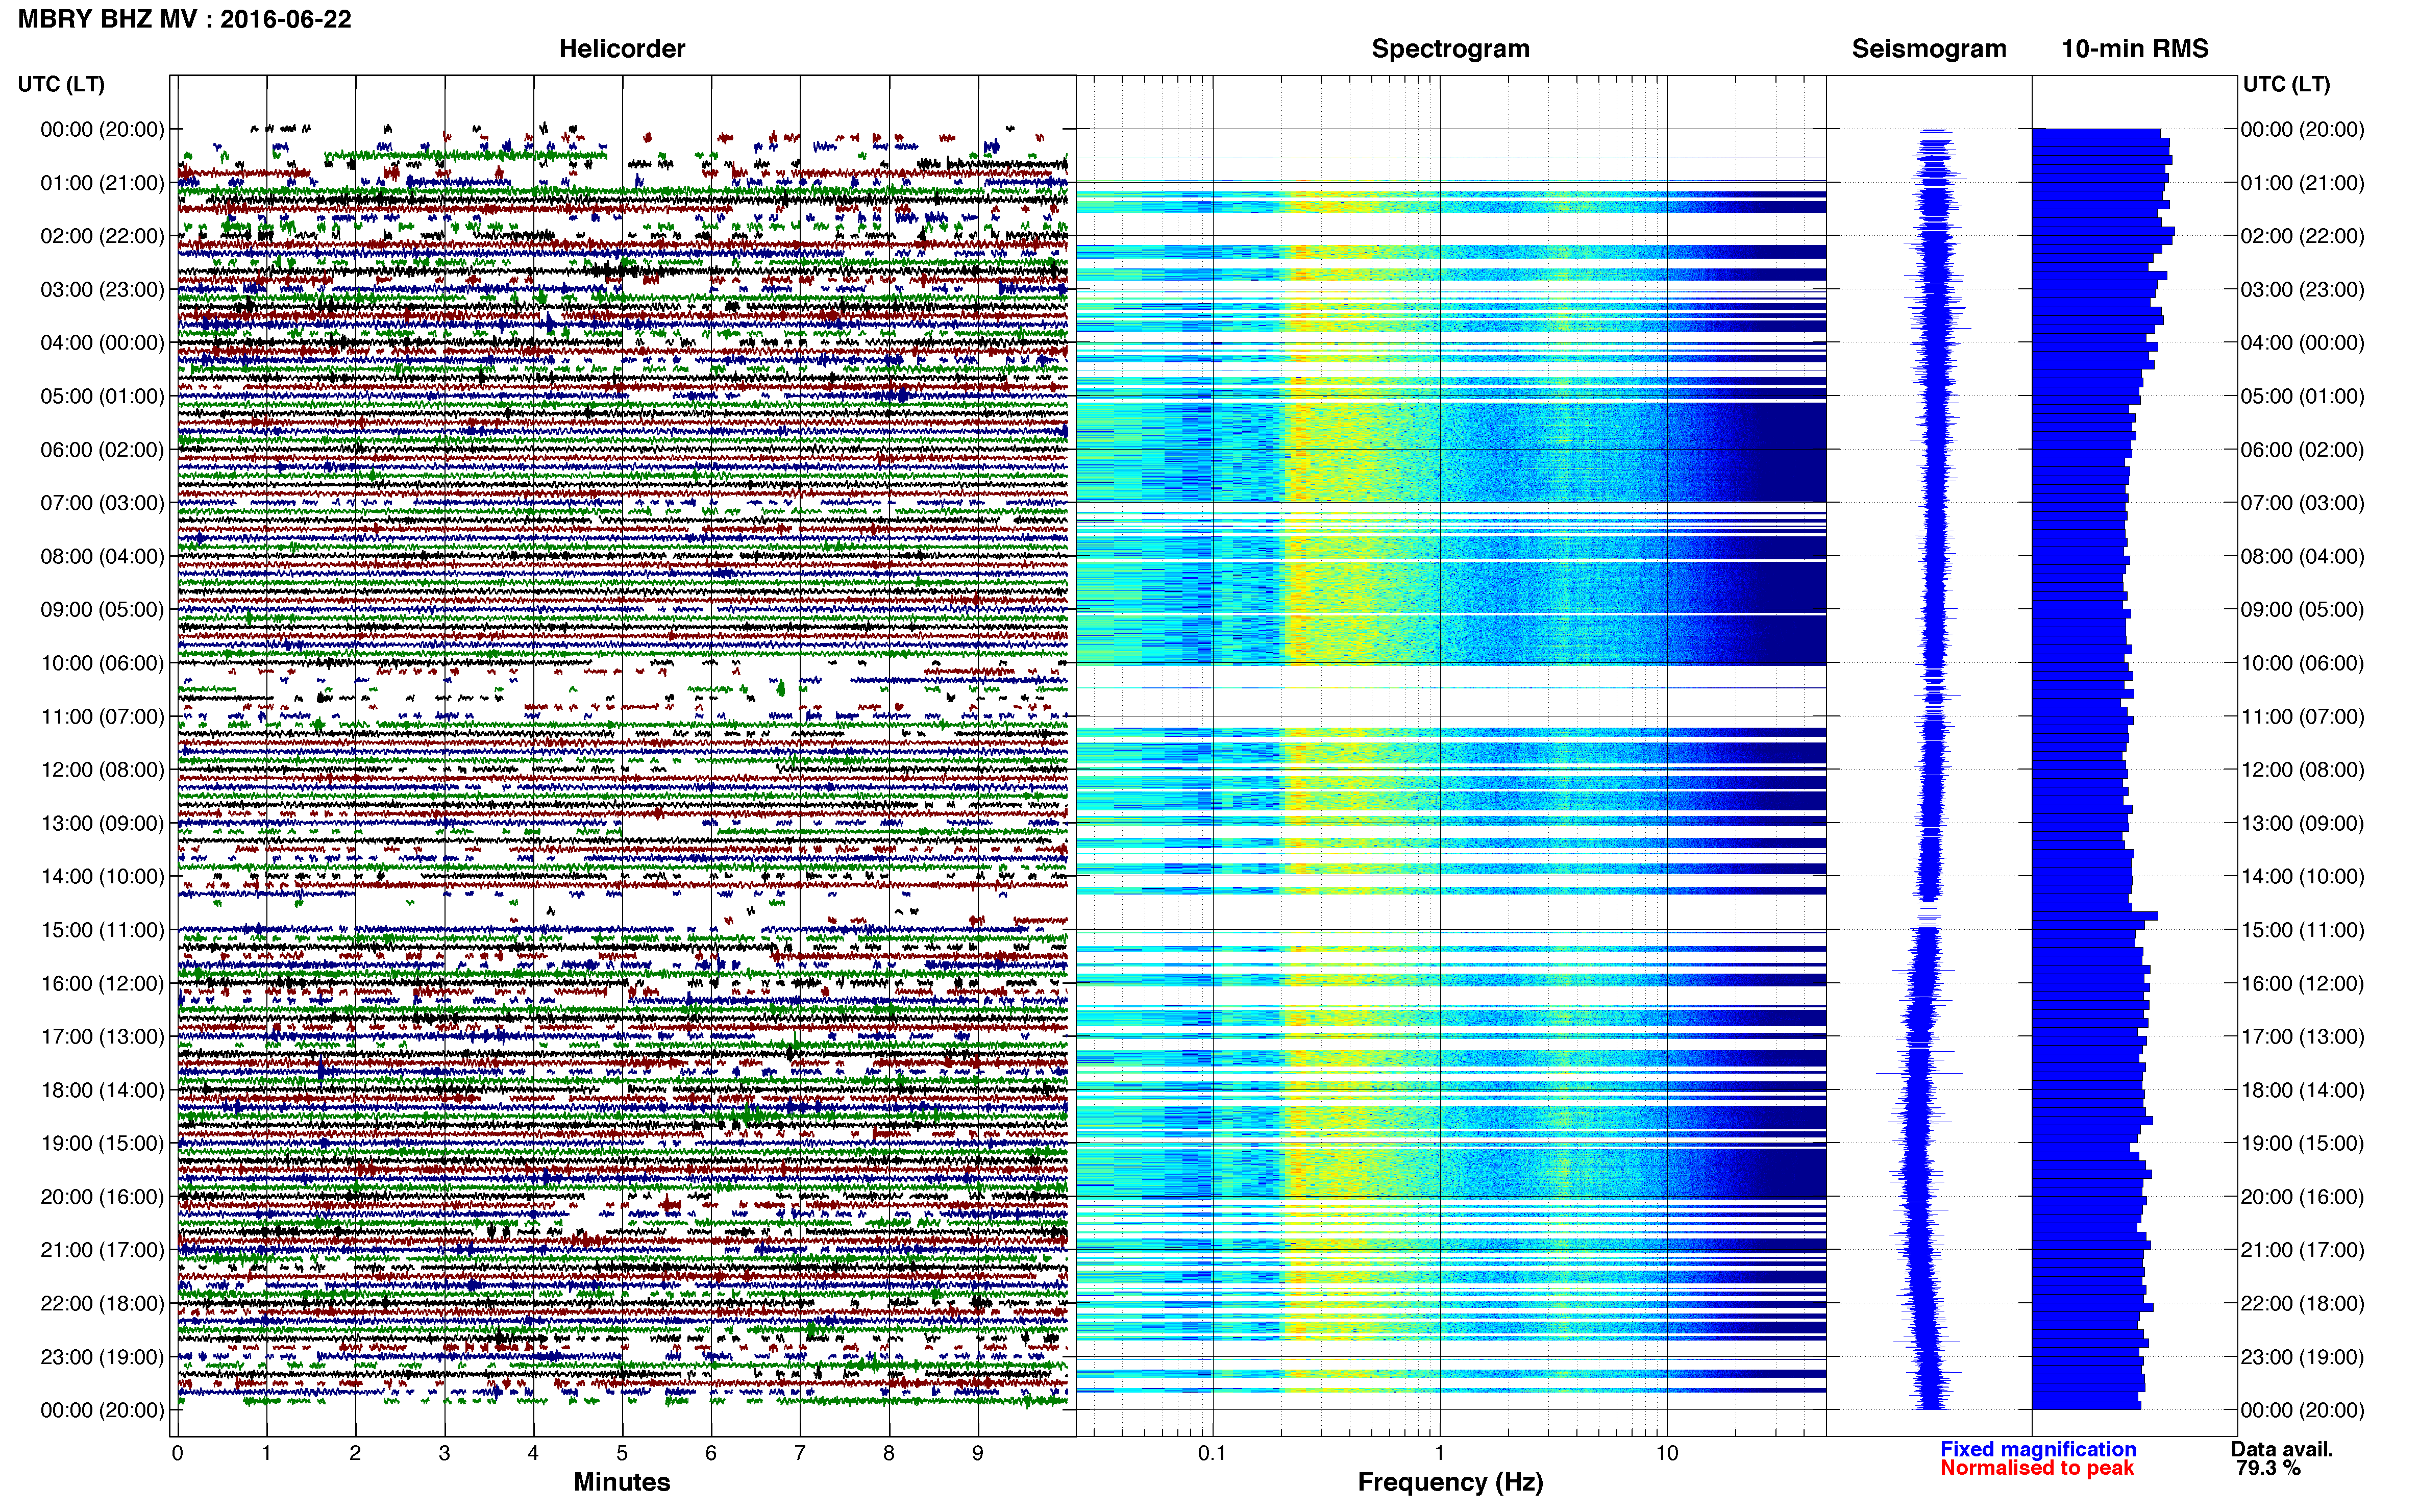Screen dimensions: 2419x1512
Task: Click '05:00 (01:00)' on the right time axis
Action: [2302, 396]
